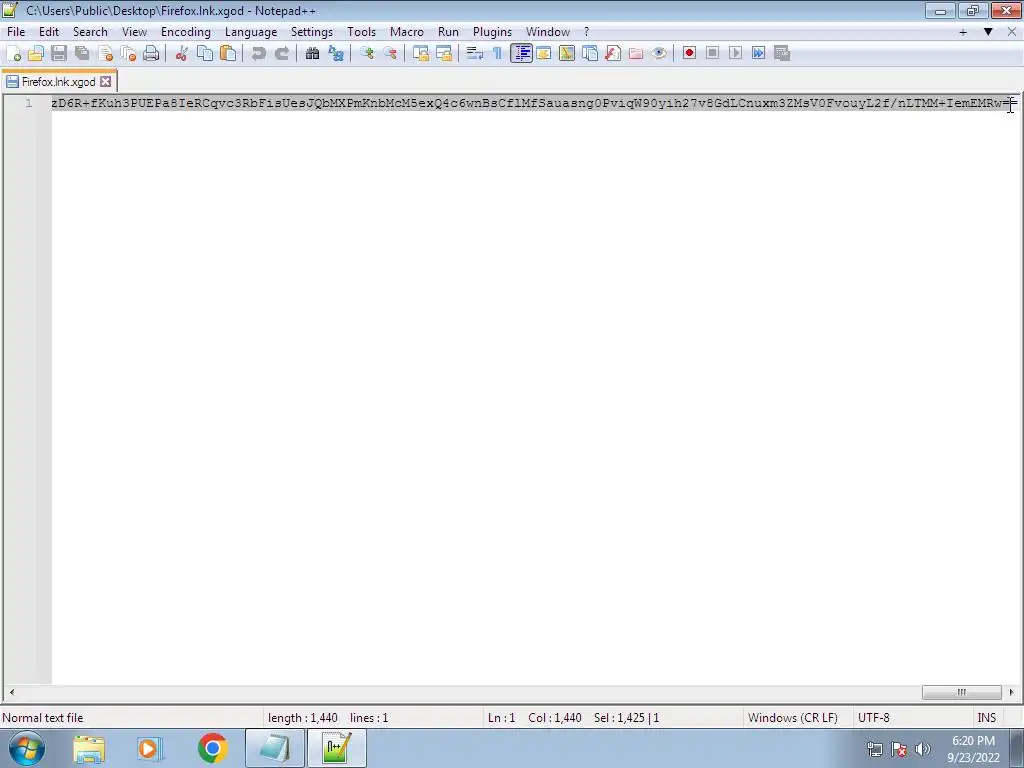Click the Save All toolbar icon
This screenshot has width=1024, height=768.
click(x=82, y=54)
